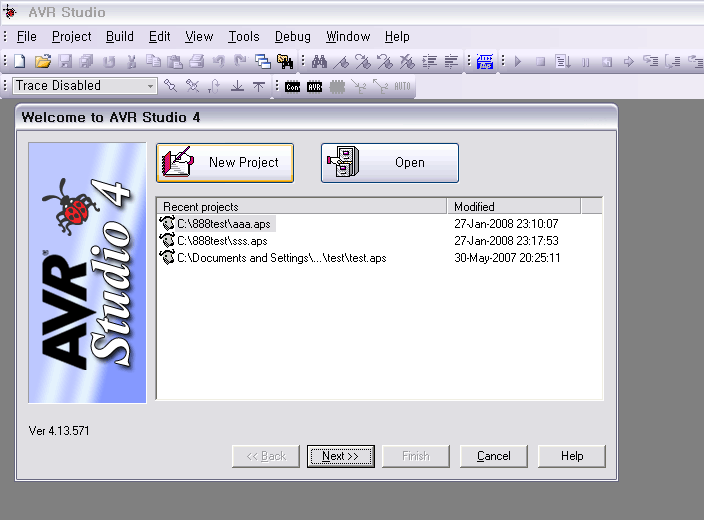
Task: Click the Show Next Statement arrow icon
Action: coord(629,62)
